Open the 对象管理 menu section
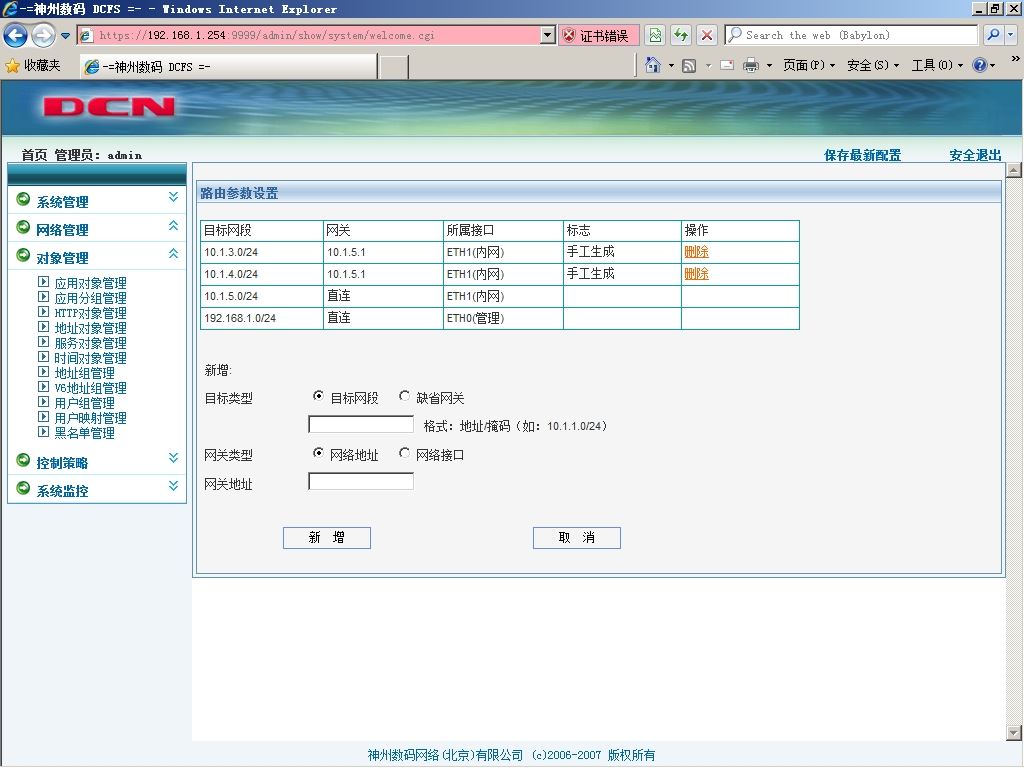The height and width of the screenshot is (768, 1024). tap(62, 258)
